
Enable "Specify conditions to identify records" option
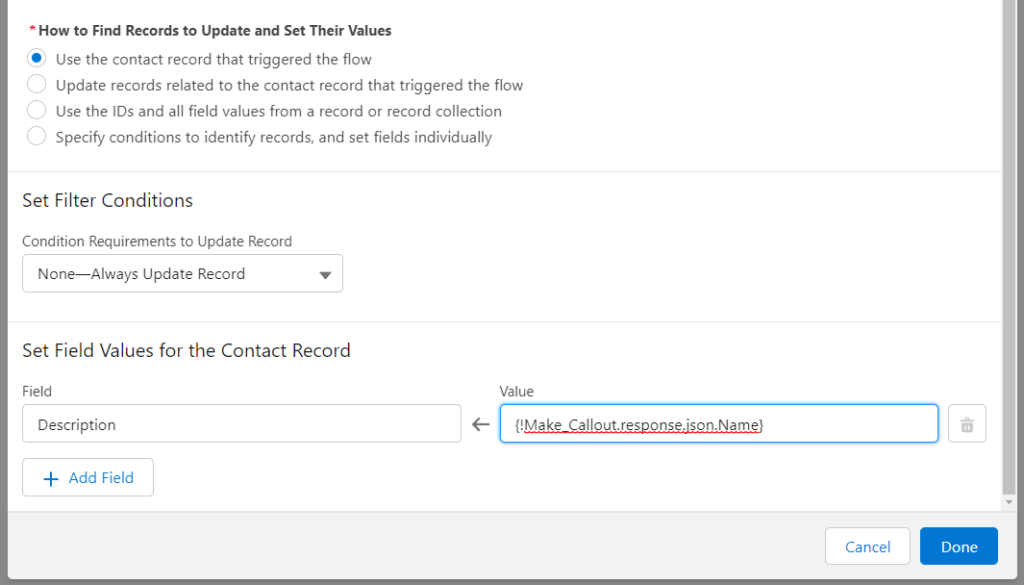36,137
